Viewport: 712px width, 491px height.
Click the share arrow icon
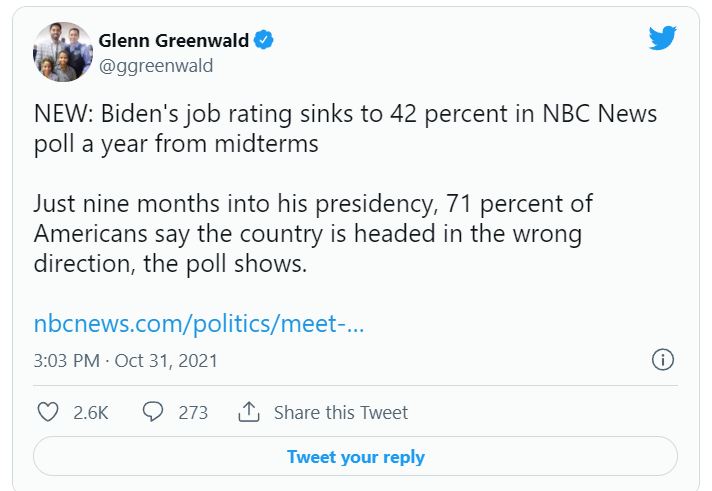tap(248, 412)
